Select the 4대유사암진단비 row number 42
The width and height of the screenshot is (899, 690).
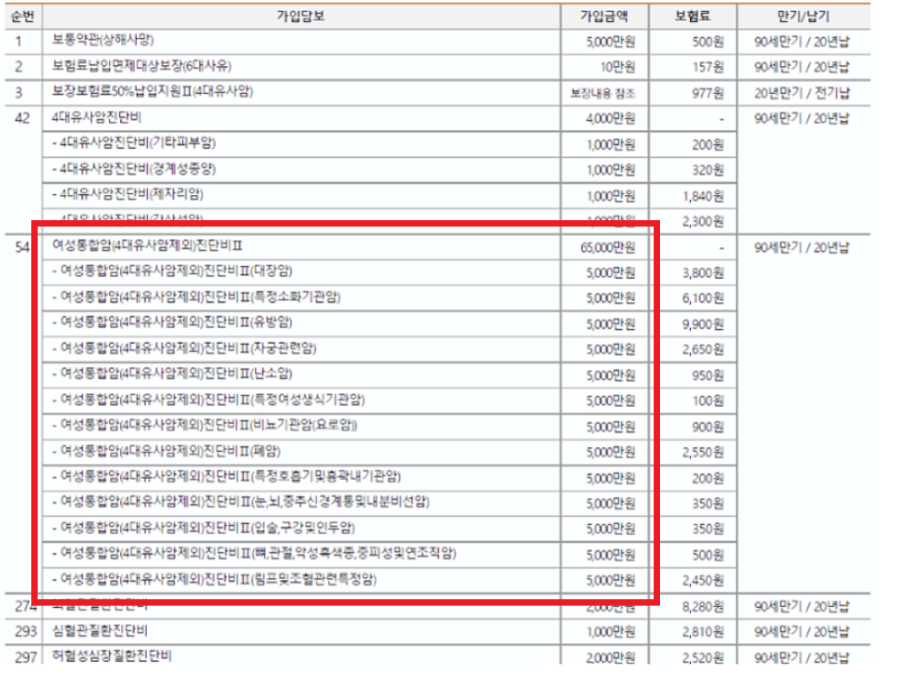(x=22, y=118)
